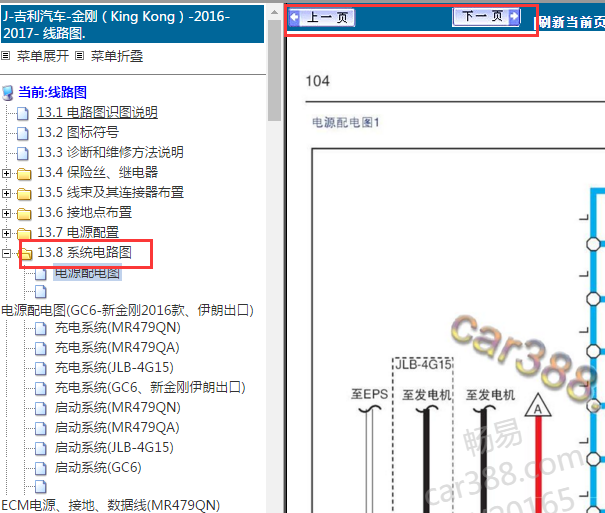This screenshot has height=513, width=605.
Task: Click the icon before 菜单折叠
Action: tap(79, 56)
